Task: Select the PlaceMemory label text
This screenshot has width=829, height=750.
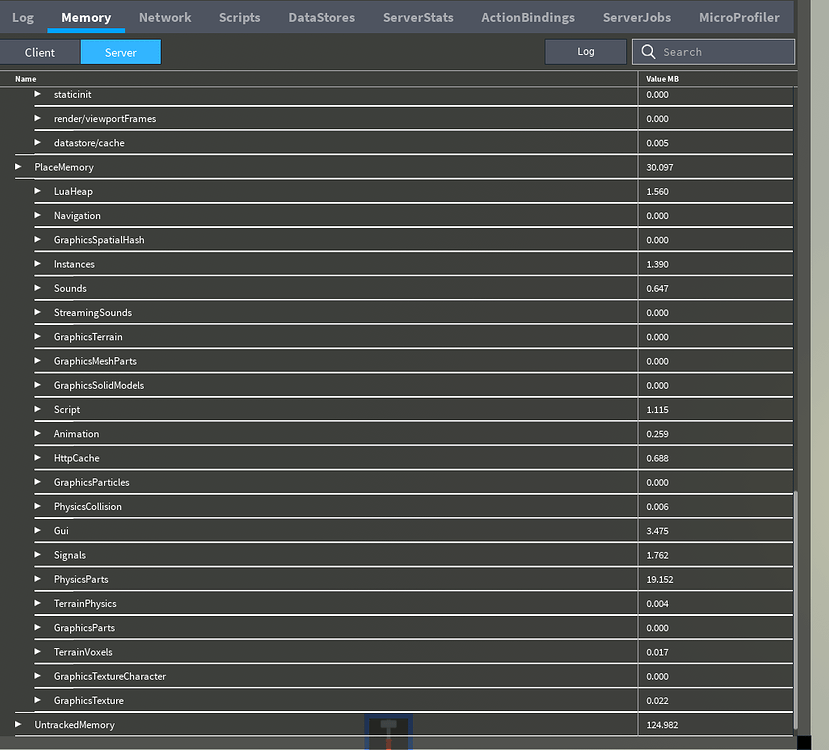Action: point(64,167)
